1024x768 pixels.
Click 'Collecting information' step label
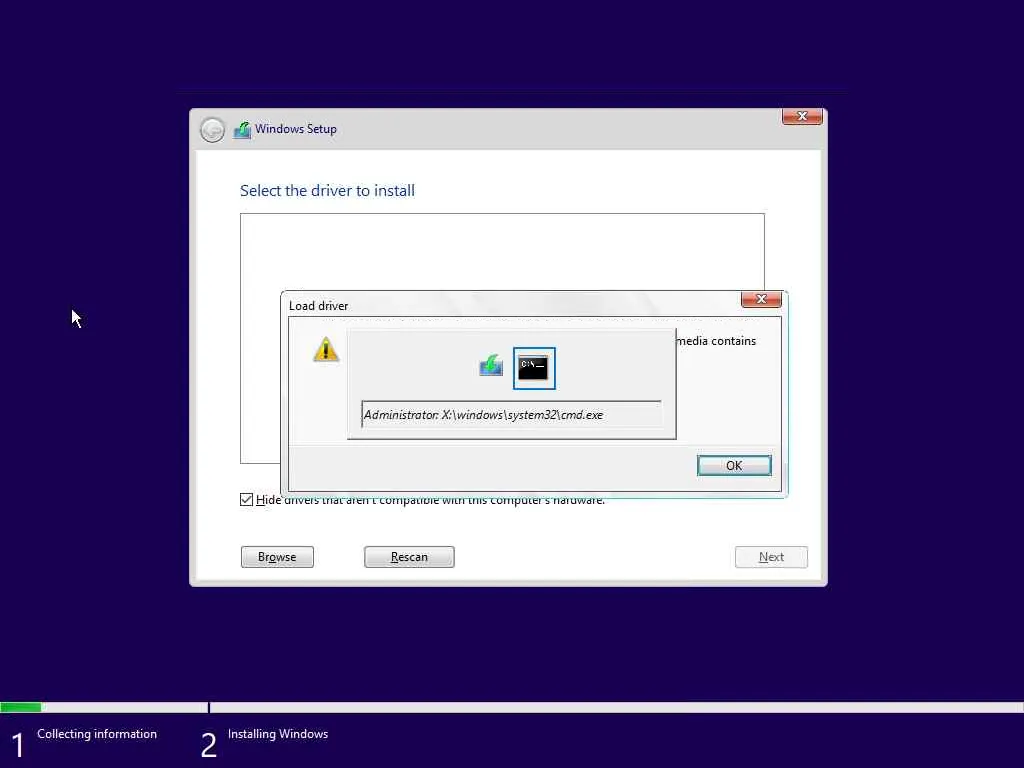click(97, 734)
